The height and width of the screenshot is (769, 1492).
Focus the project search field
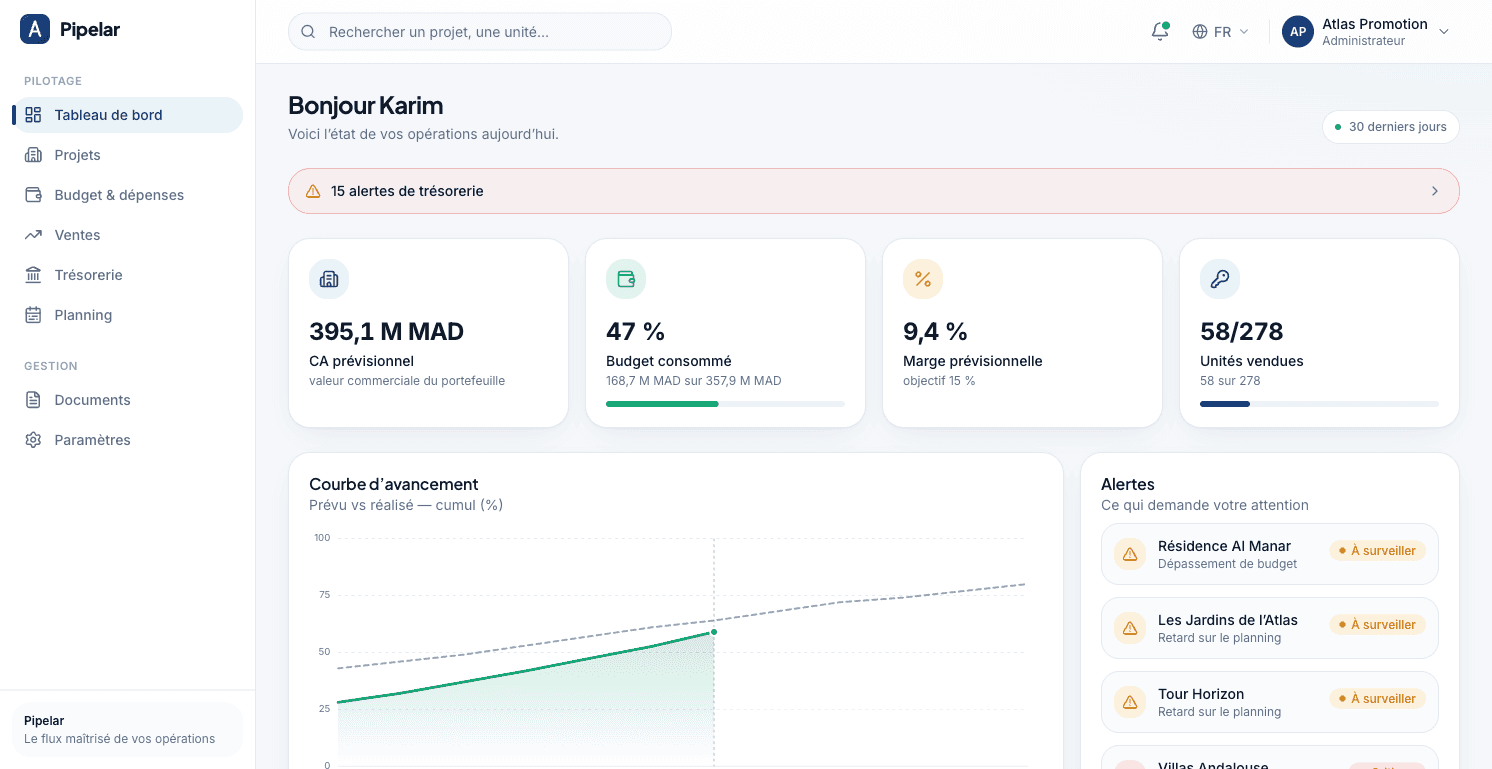point(480,32)
